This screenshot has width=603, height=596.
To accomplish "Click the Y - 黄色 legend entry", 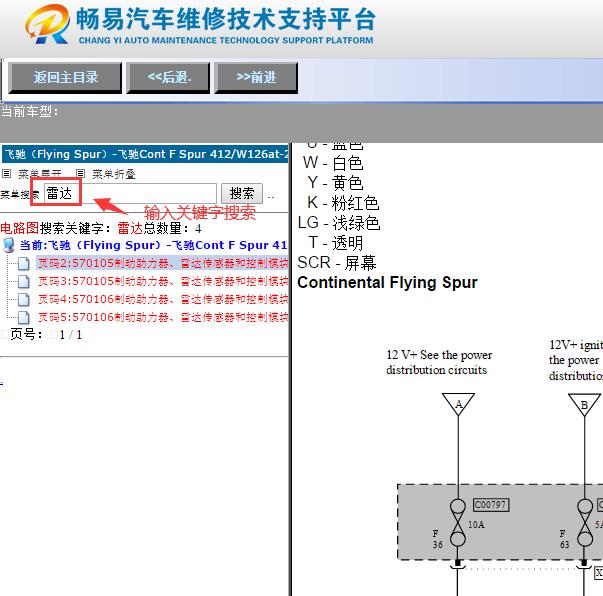I will point(335,183).
